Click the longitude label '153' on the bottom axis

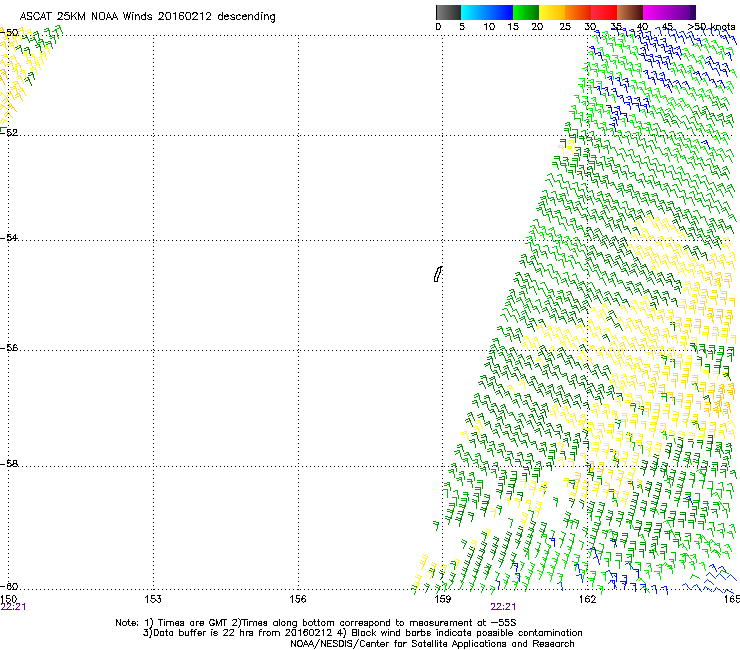[x=153, y=599]
